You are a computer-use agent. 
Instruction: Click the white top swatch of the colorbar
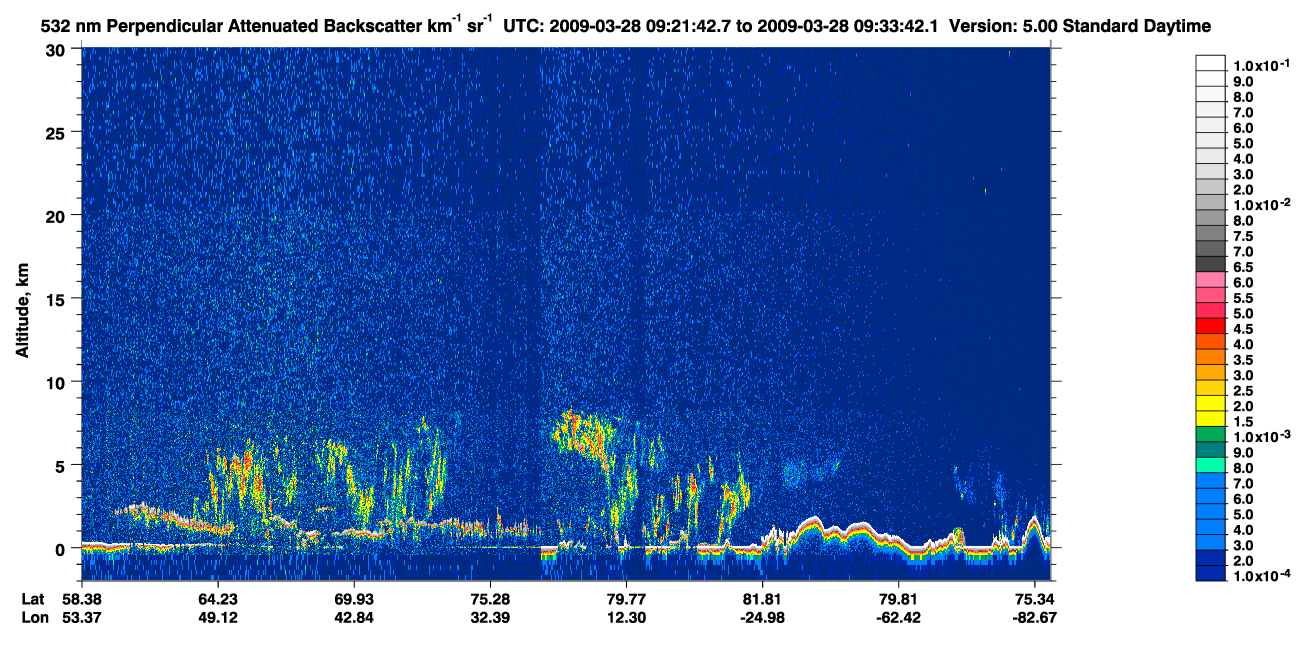[1211, 62]
